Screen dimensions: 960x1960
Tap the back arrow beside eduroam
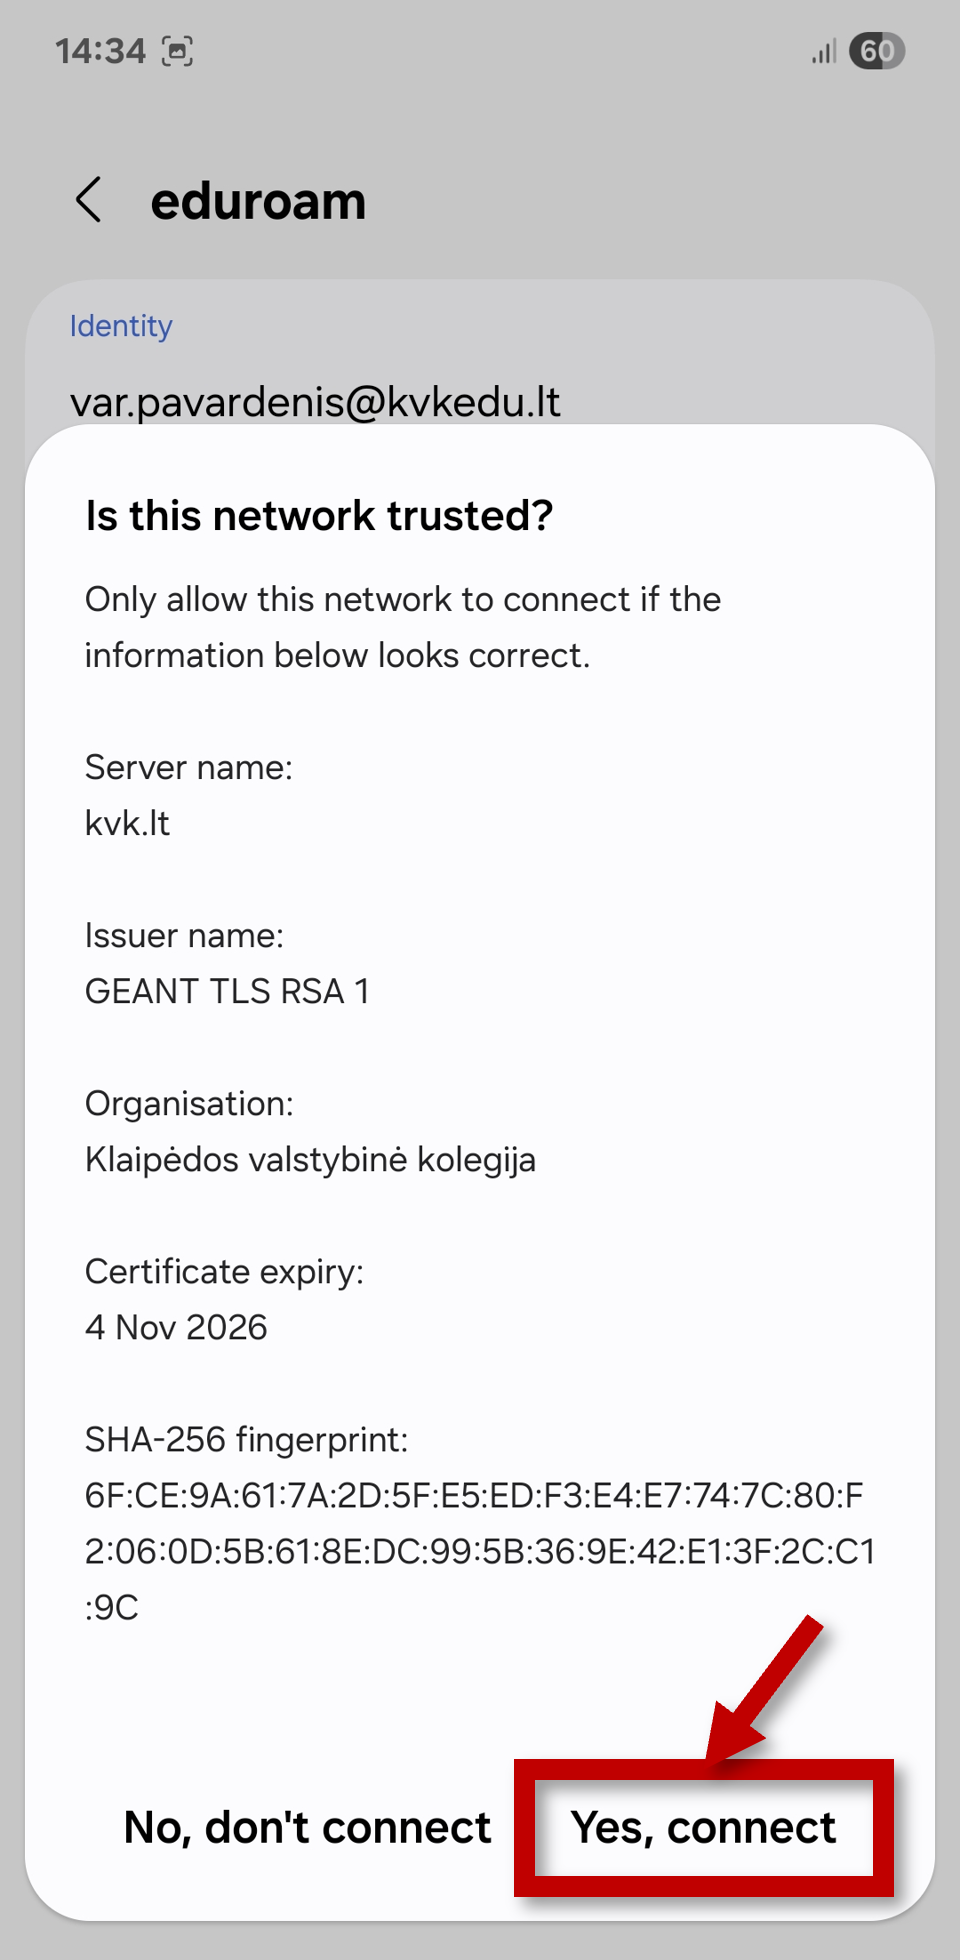(89, 200)
